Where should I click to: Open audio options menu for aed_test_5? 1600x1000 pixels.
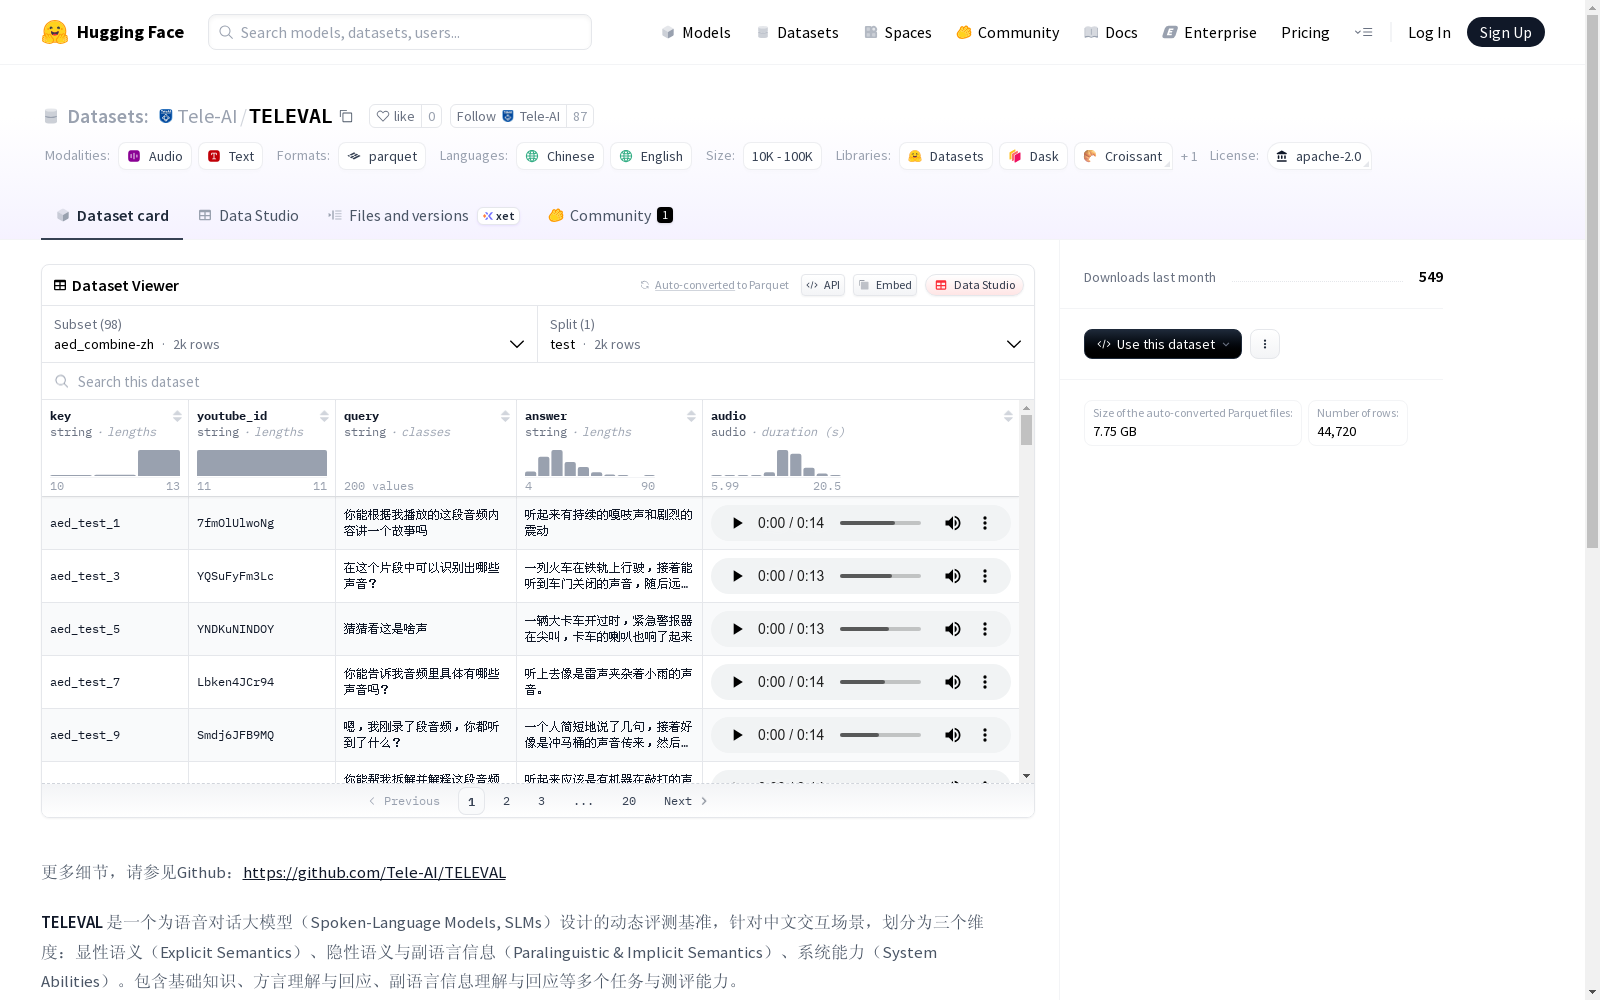point(985,629)
